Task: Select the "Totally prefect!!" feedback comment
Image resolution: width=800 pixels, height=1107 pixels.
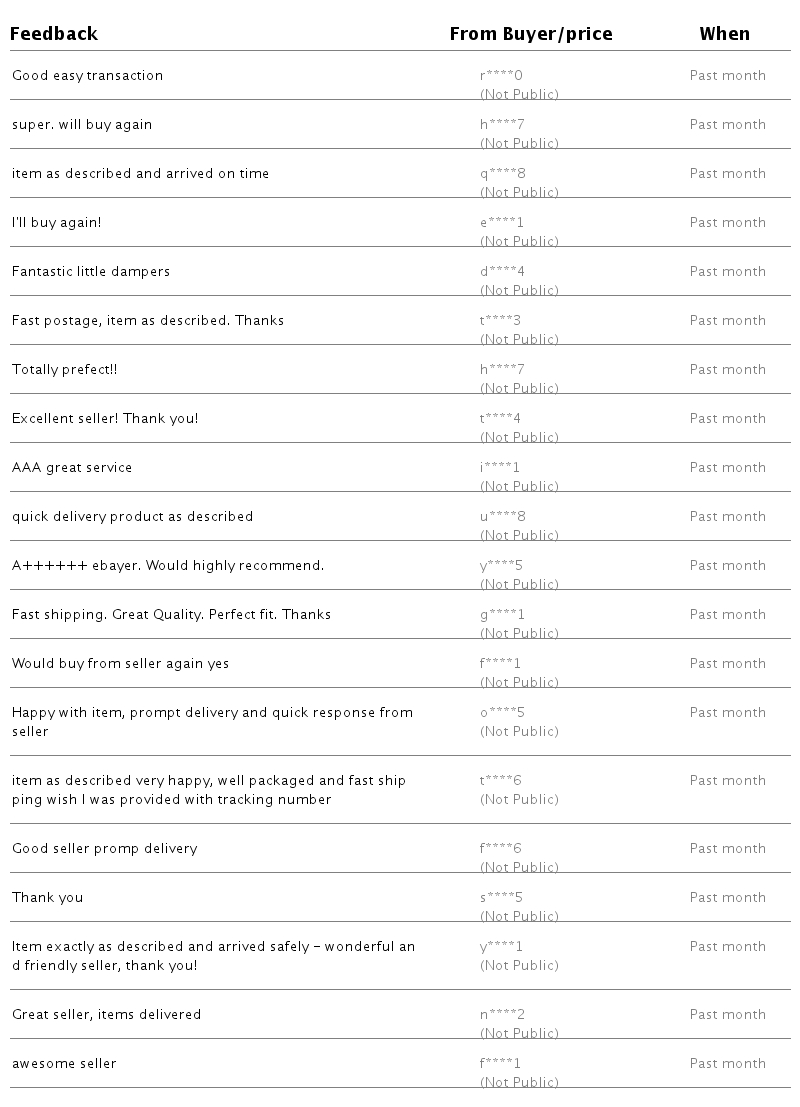Action: 65,370
